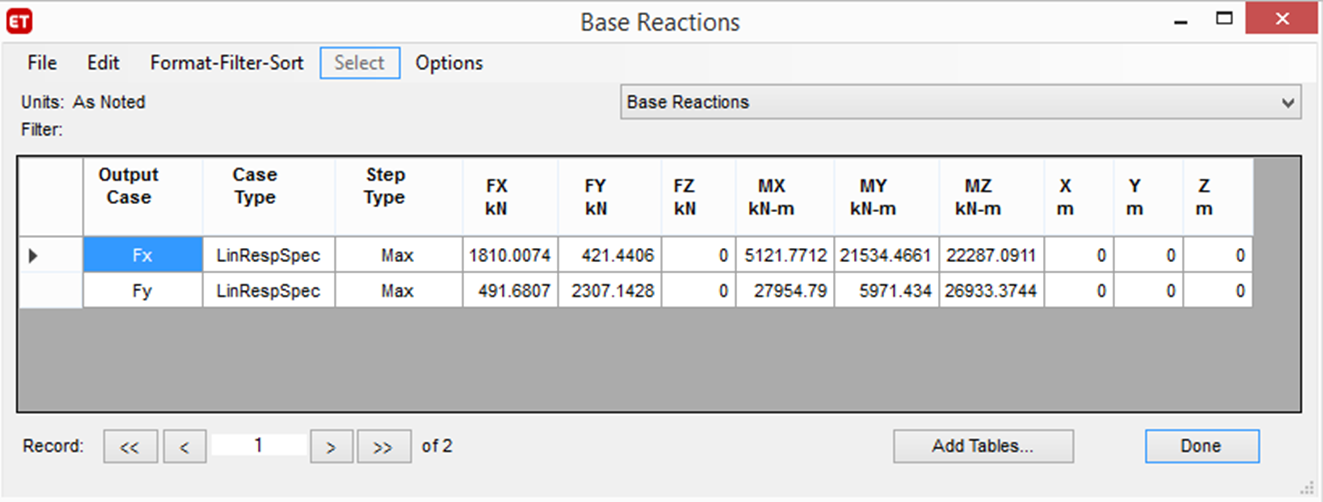Click the record number input field
Image resolution: width=1323 pixels, height=502 pixels.
pos(258,446)
